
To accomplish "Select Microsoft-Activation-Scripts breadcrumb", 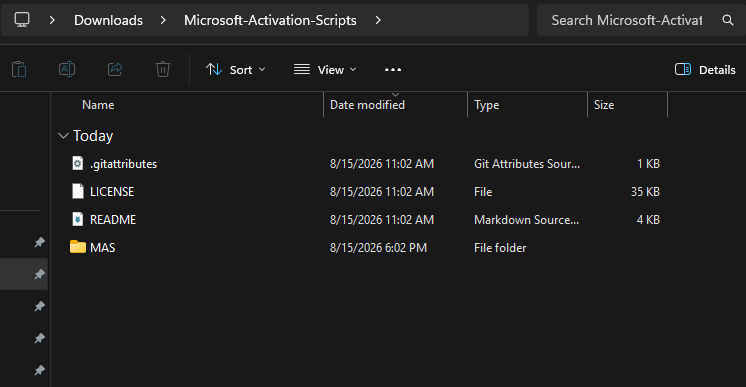I will tap(270, 20).
